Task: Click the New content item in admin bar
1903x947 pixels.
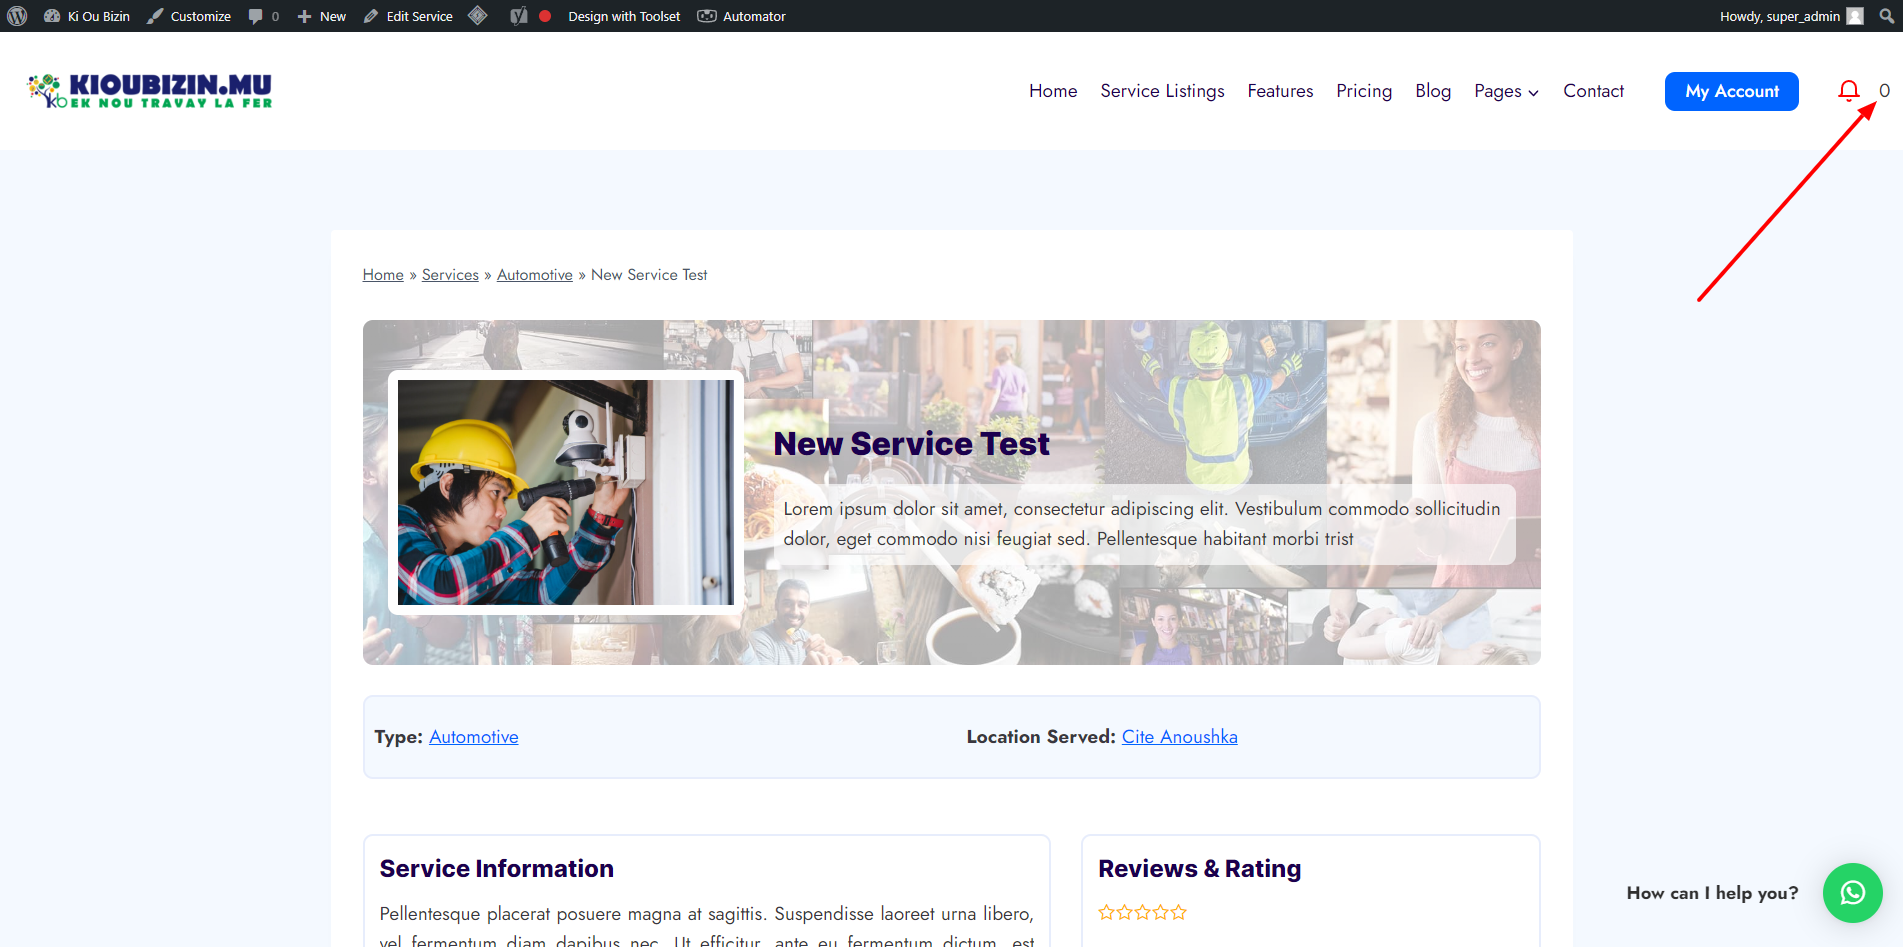Action: point(322,16)
